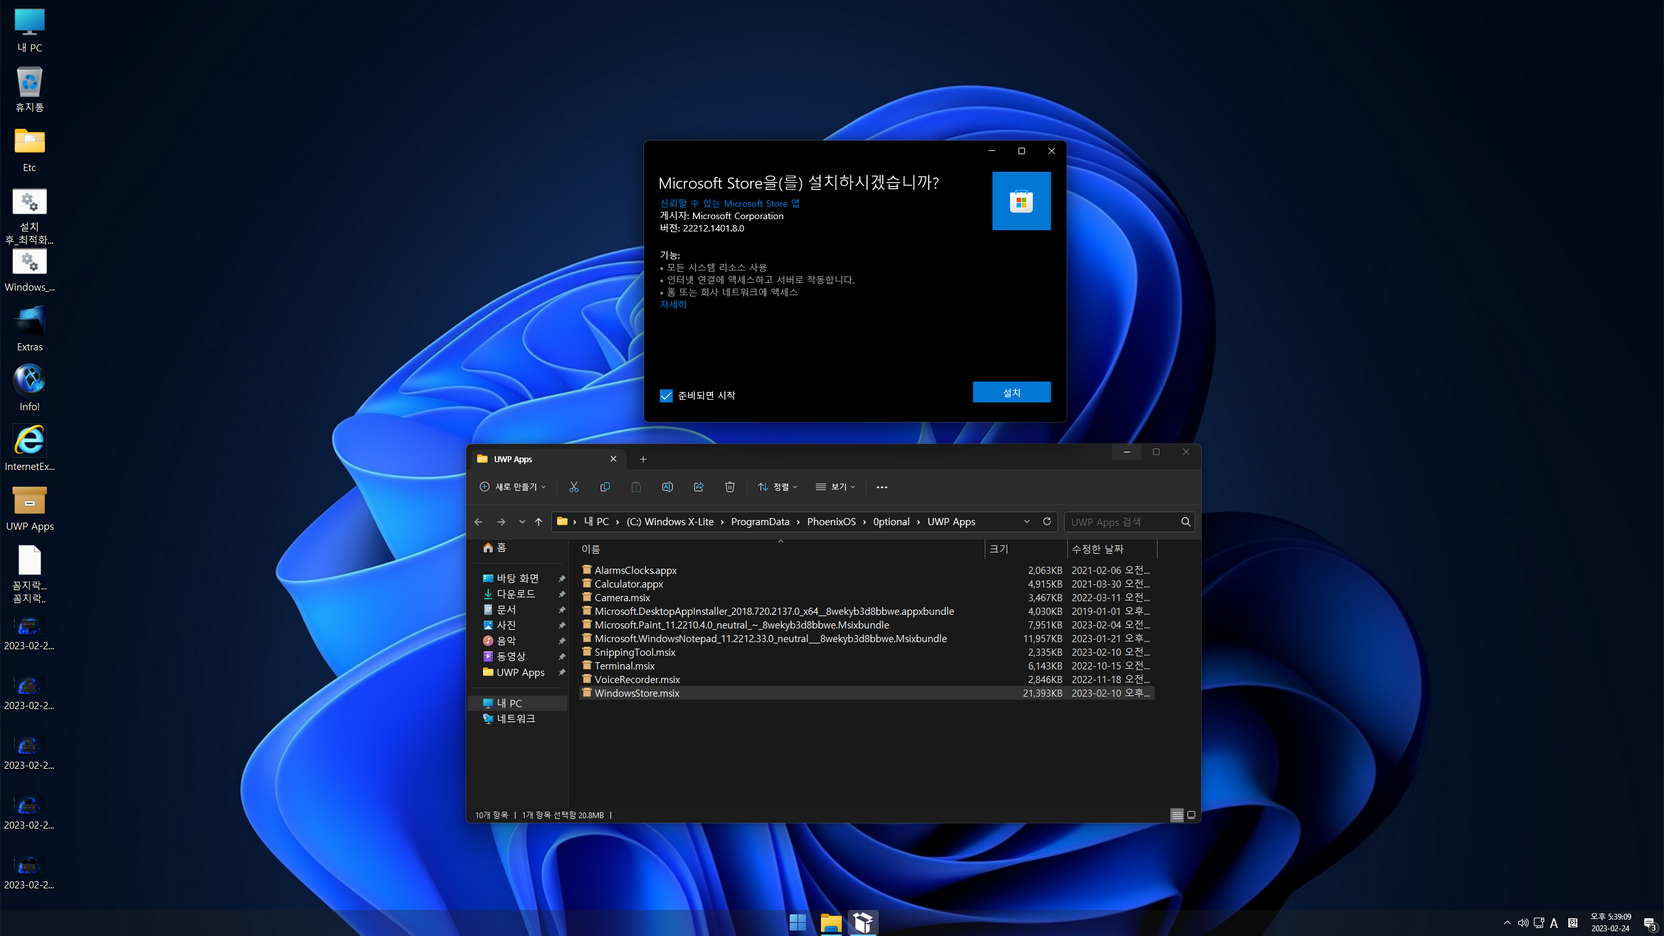Click (C:) Windows X-Lite in breadcrumb
This screenshot has height=936, width=1664.
coord(670,522)
